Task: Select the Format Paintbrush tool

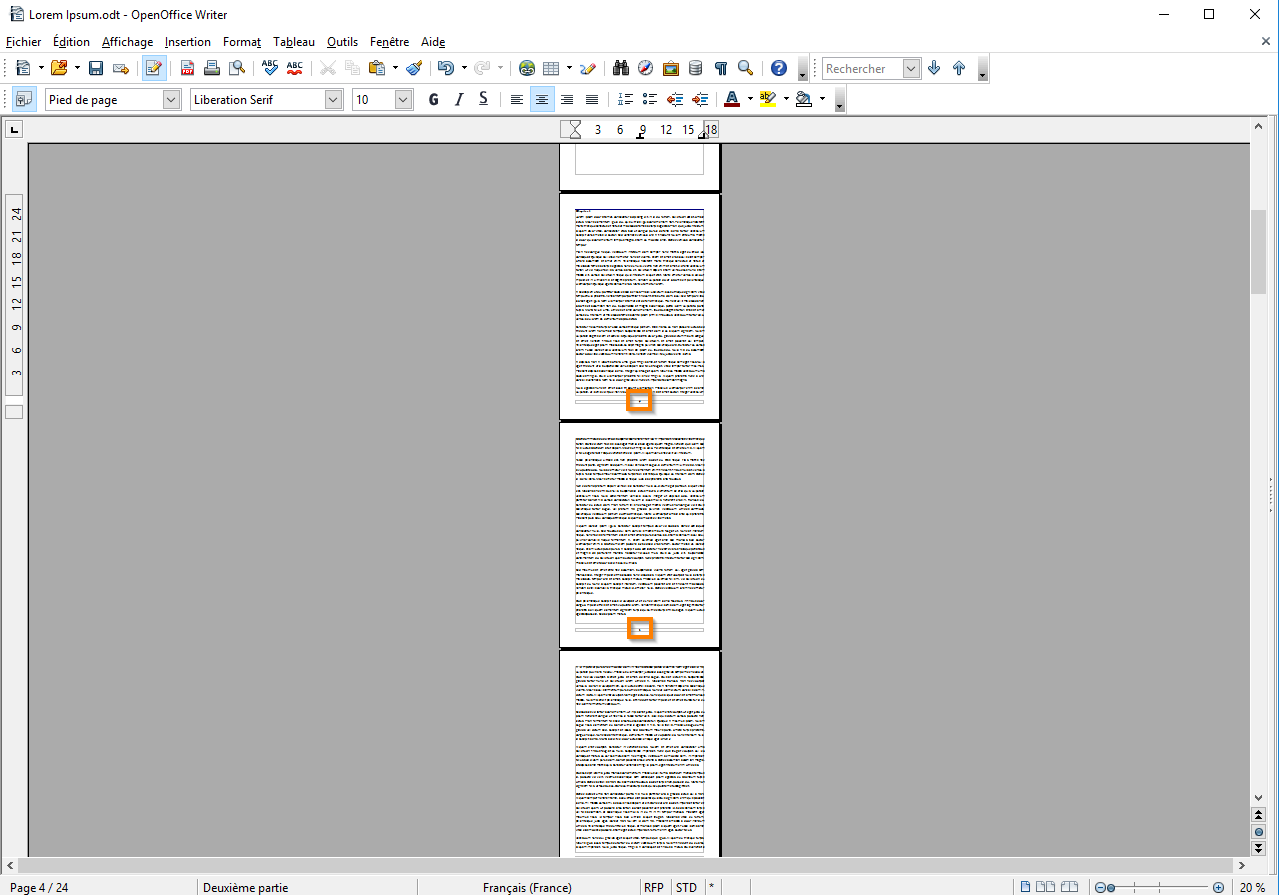Action: pyautogui.click(x=414, y=68)
